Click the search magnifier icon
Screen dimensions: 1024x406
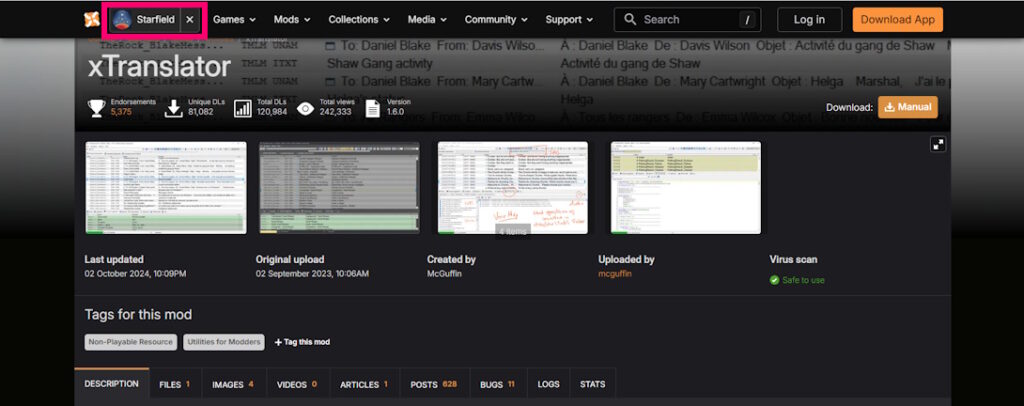coord(630,20)
